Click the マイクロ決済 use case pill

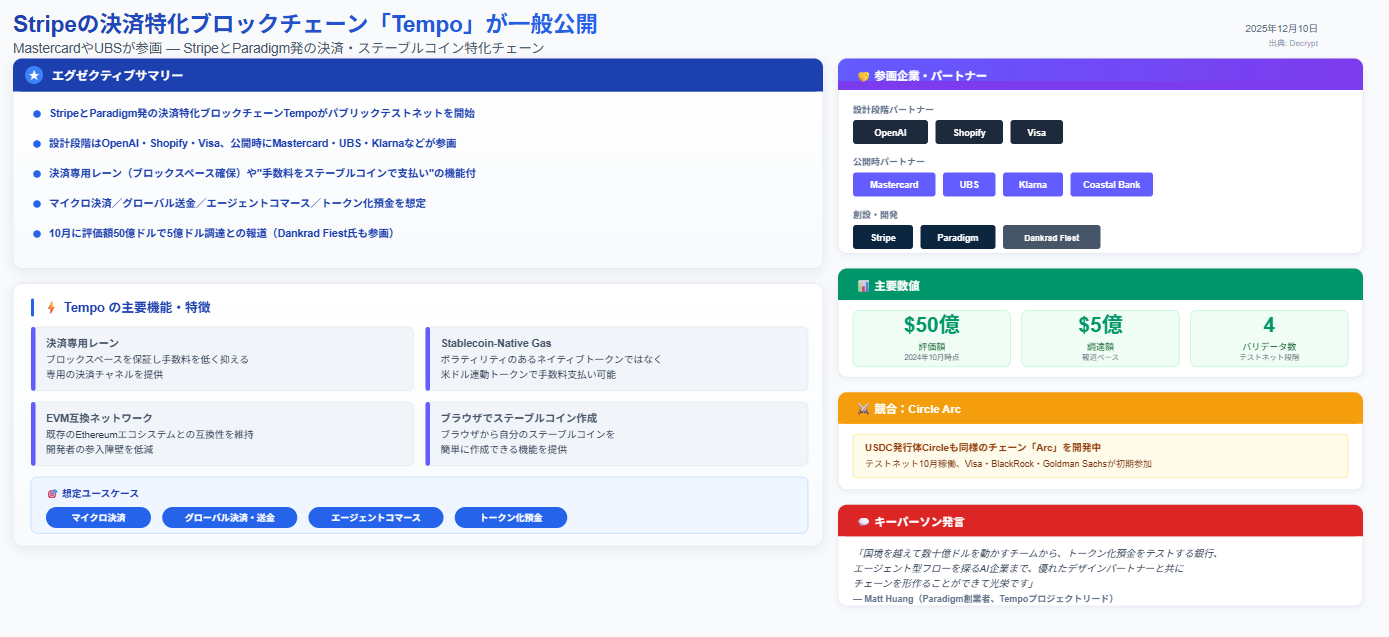97,517
